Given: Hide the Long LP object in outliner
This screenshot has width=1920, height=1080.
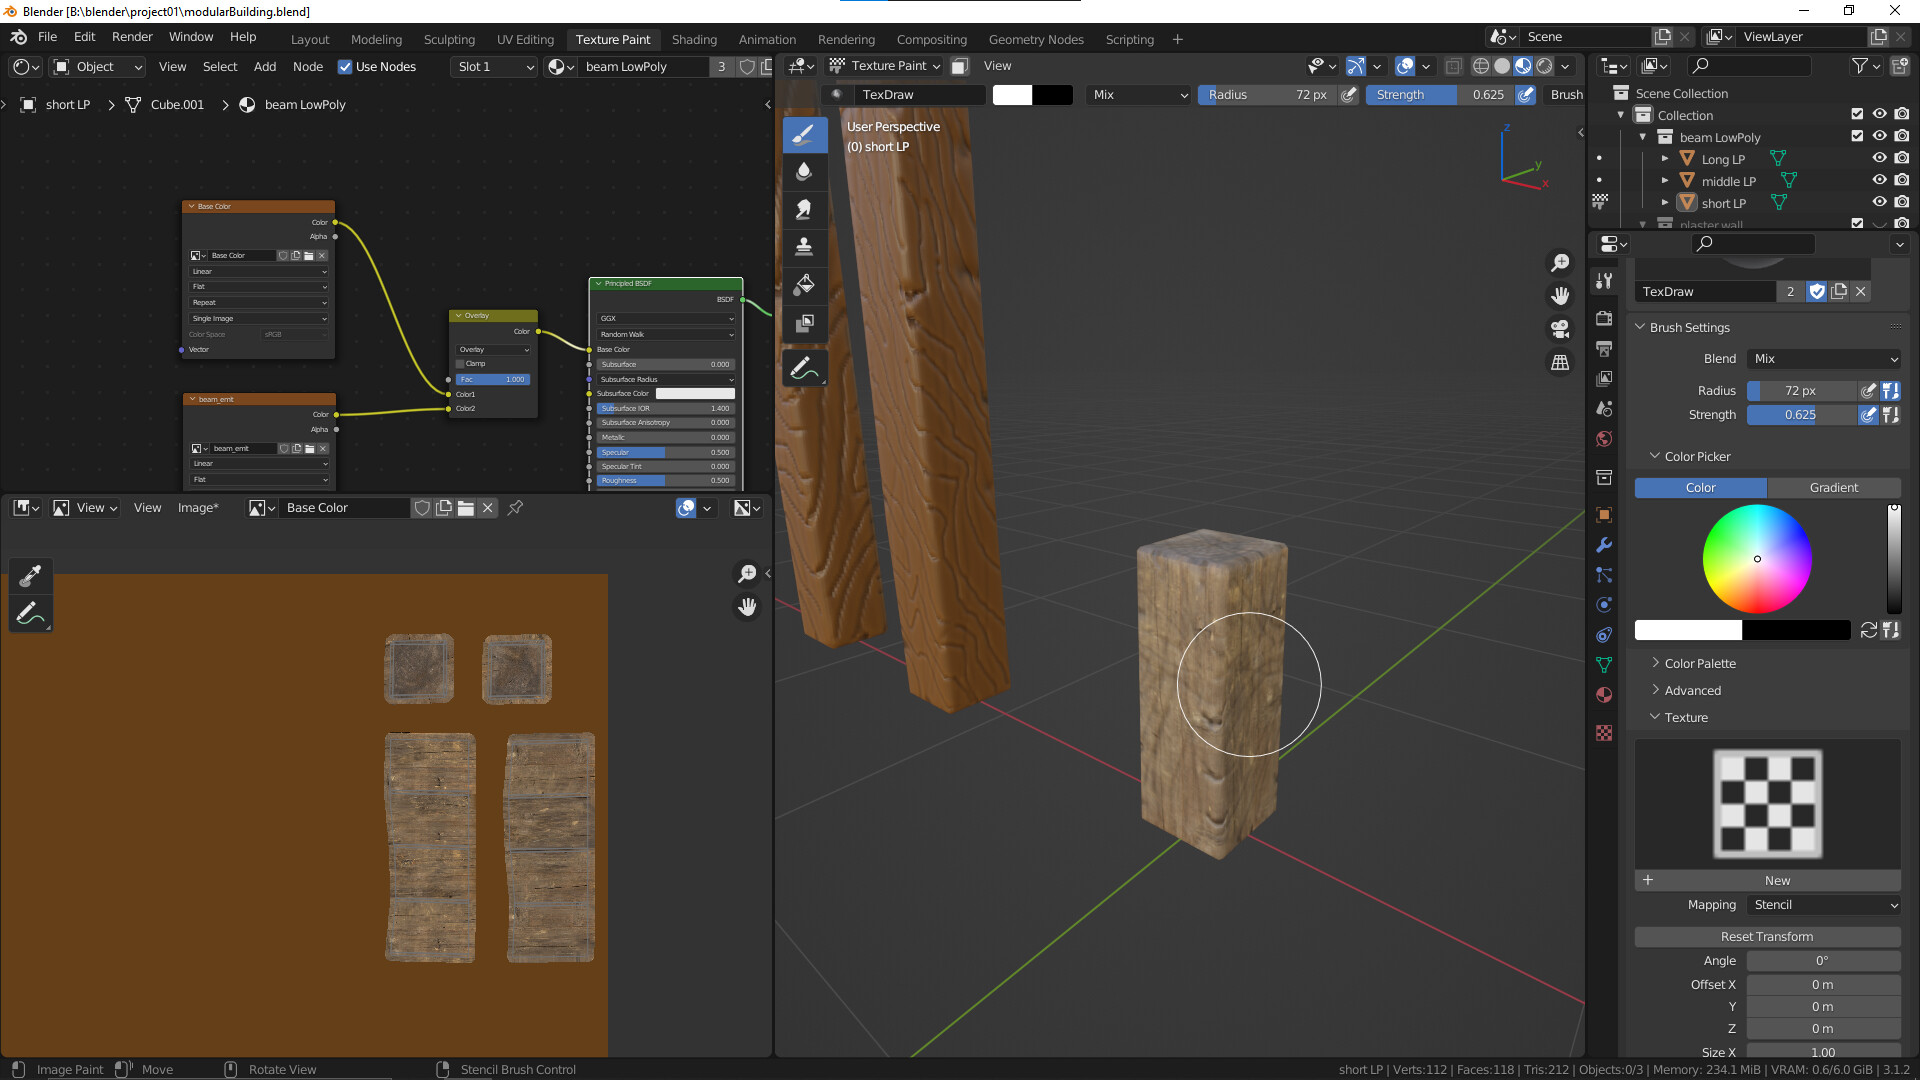Looking at the screenshot, I should coord(1879,159).
